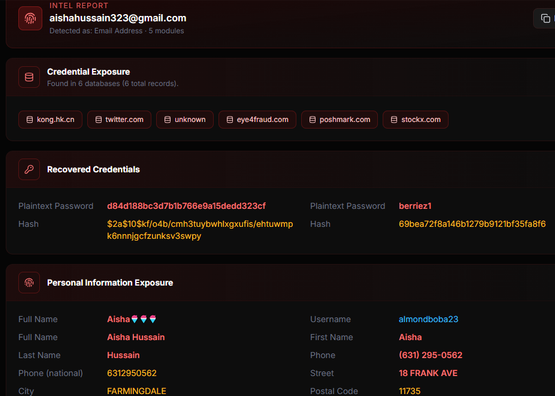Select the email address in the report title
Image resolution: width=555 pixels, height=396 pixels.
[118, 18]
